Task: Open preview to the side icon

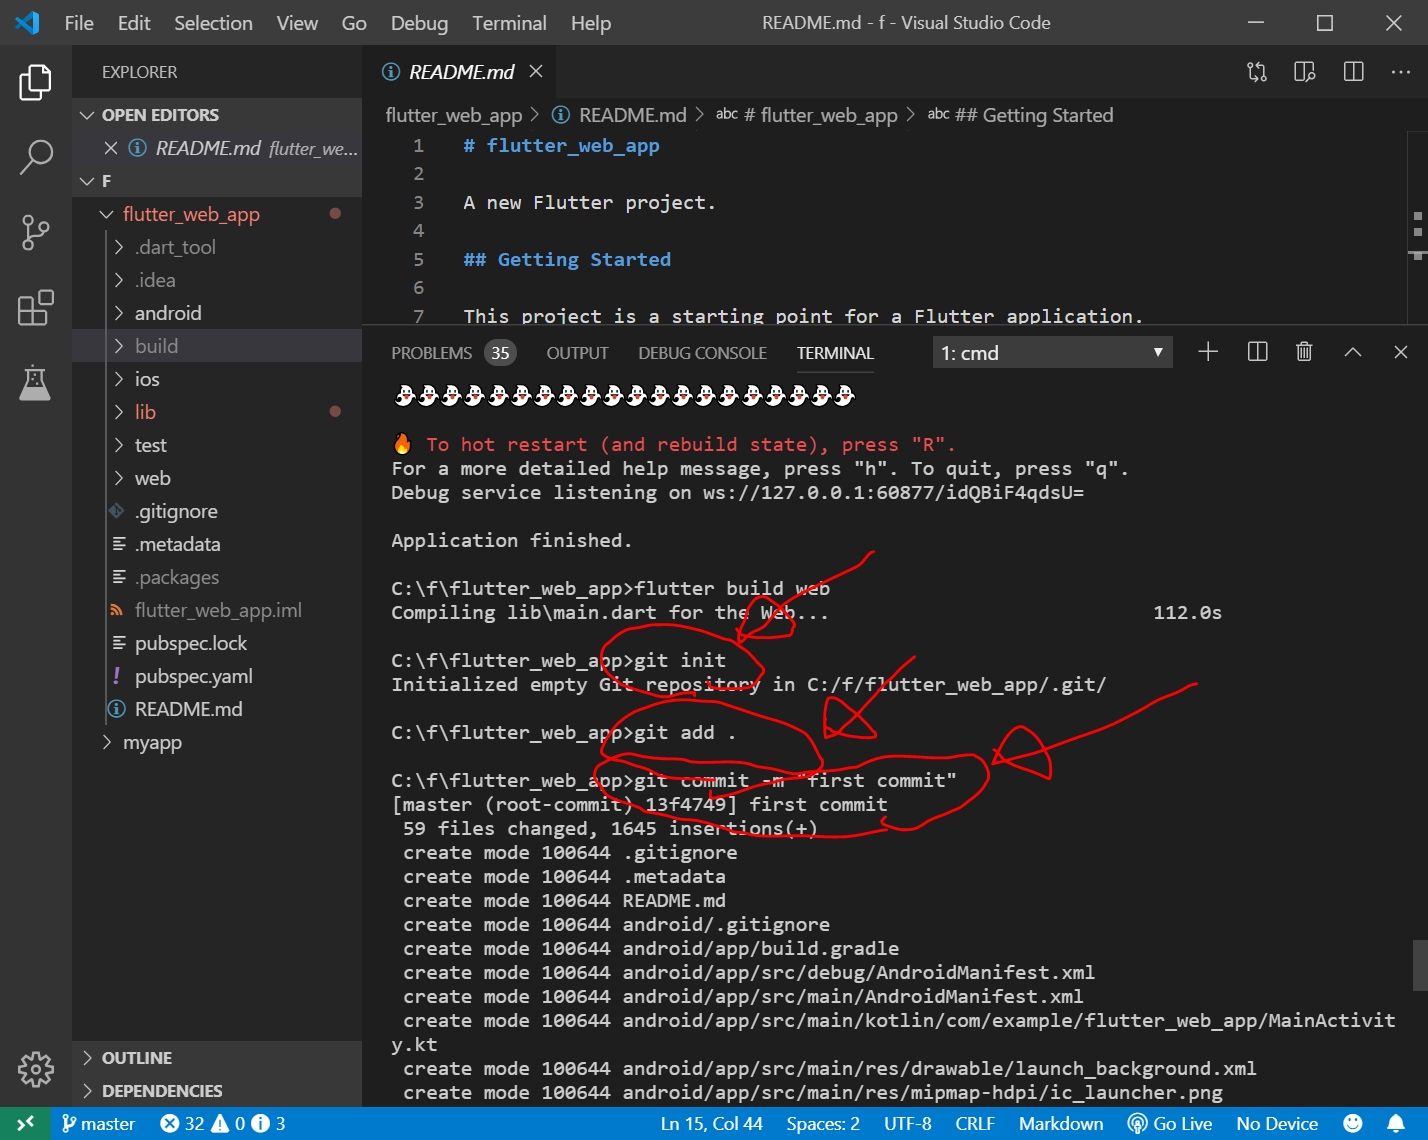Action: [1304, 72]
